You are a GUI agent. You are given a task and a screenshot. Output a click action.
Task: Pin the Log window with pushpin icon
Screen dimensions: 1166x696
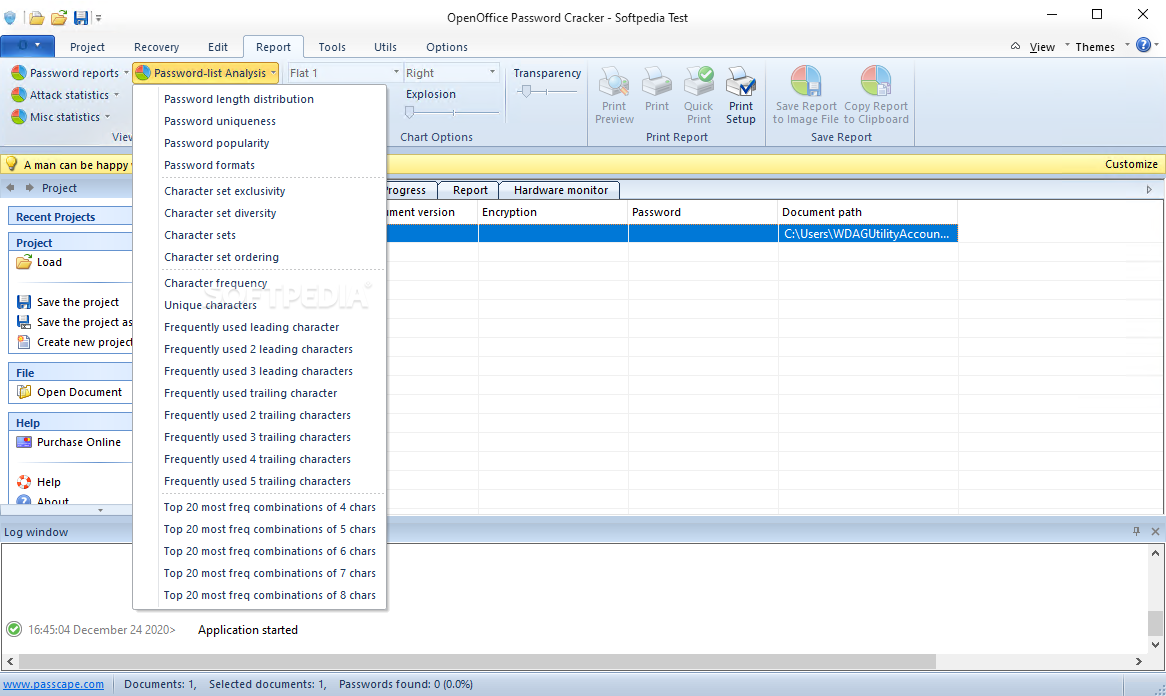click(1136, 531)
